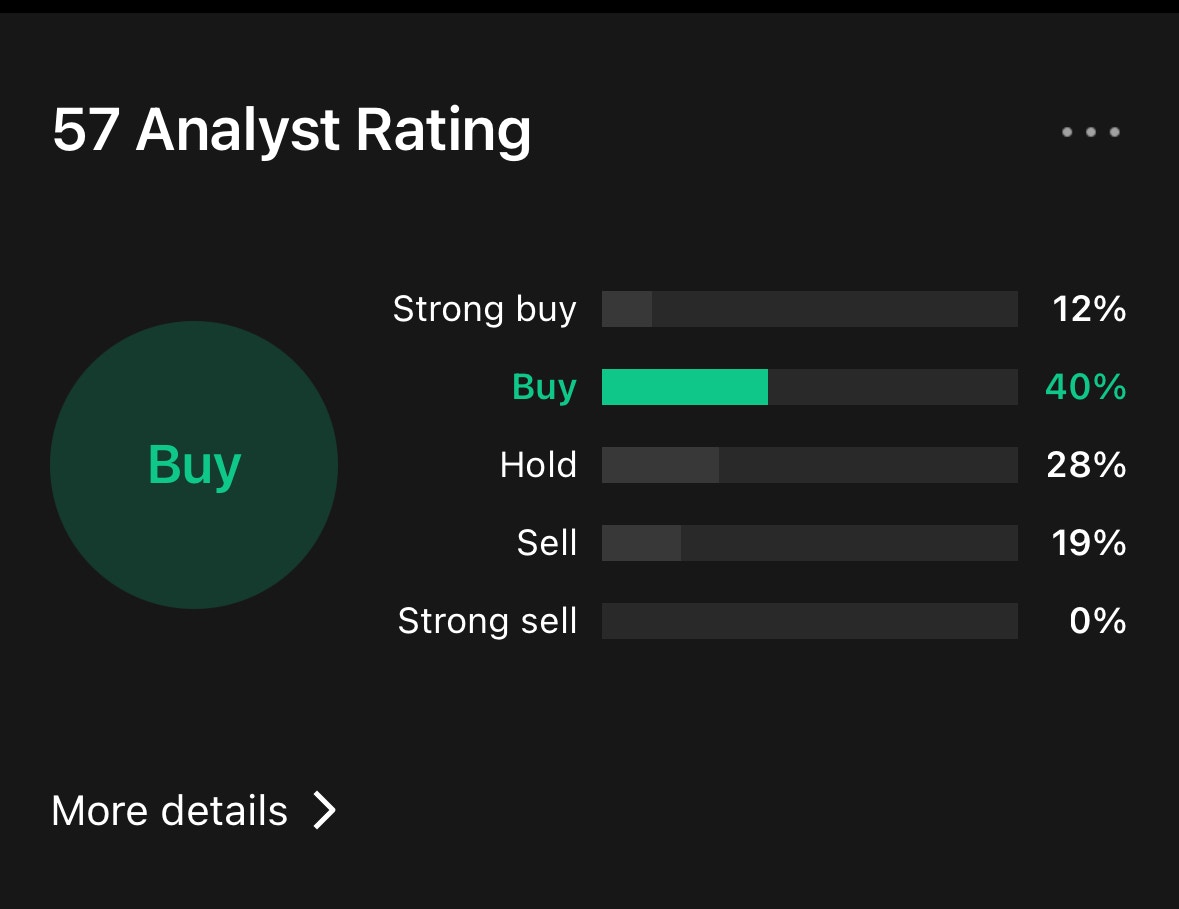Select the Hold rating label
Screen dimensions: 1179x909
coord(538,465)
